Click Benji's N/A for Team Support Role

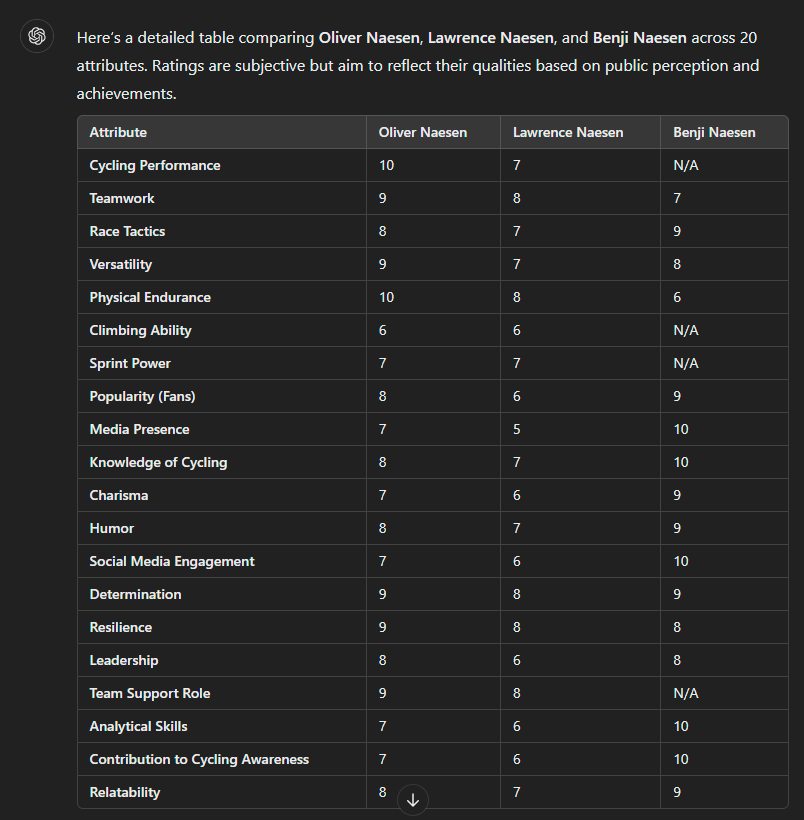[686, 693]
